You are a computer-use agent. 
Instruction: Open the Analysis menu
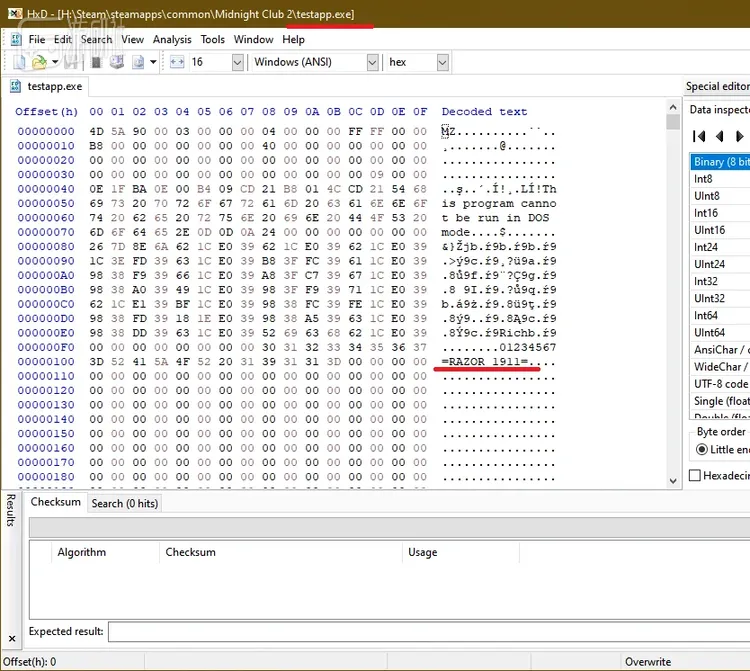point(172,39)
